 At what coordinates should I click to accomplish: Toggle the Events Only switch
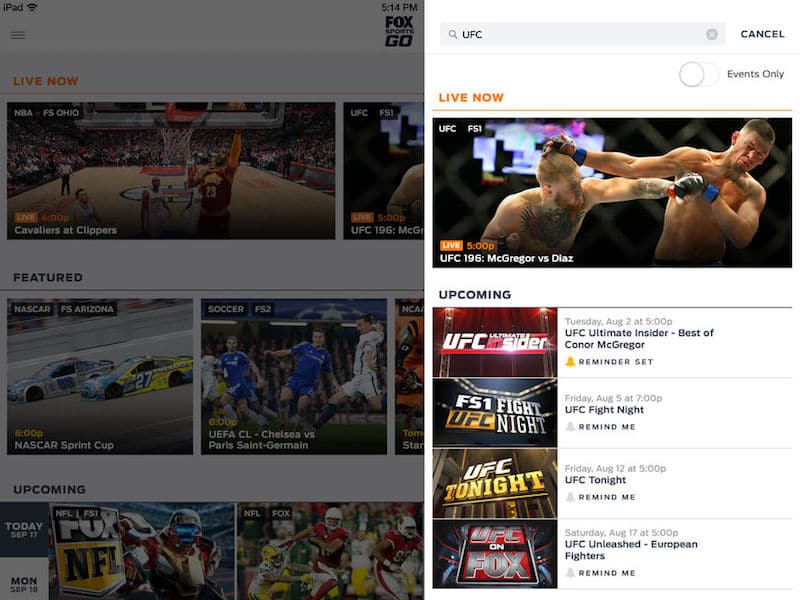coord(698,74)
